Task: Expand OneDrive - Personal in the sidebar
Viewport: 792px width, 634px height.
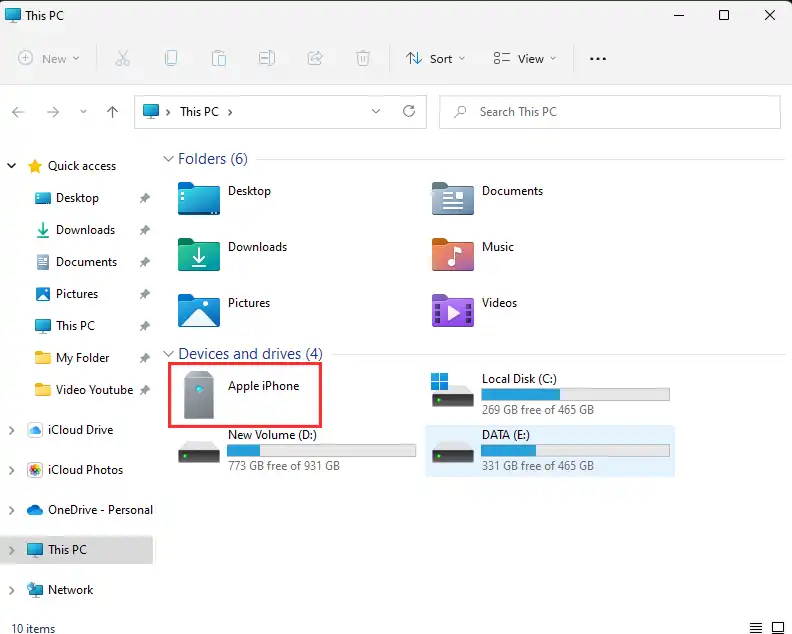Action: (x=11, y=510)
